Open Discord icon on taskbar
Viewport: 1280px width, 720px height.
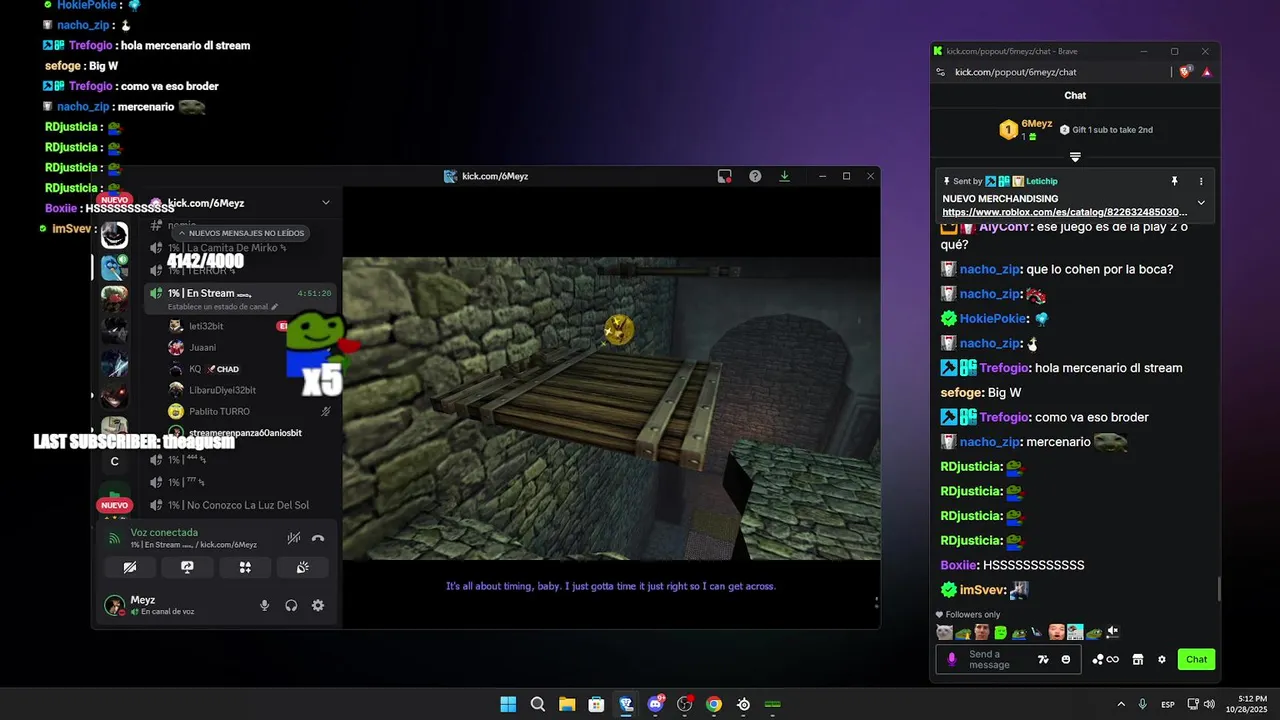click(656, 704)
